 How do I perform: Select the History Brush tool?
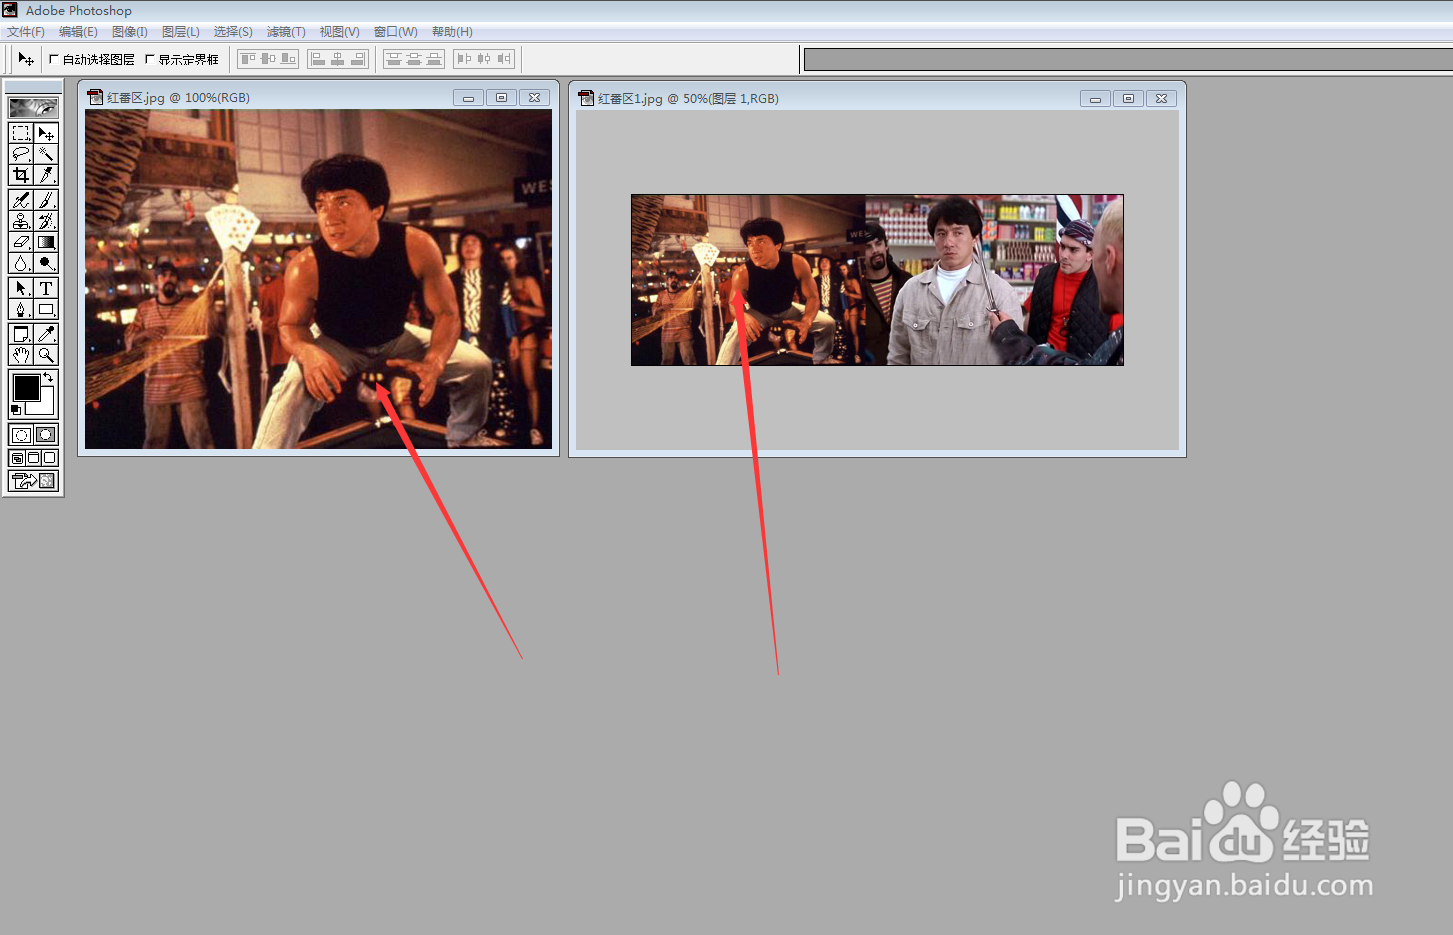pos(46,221)
